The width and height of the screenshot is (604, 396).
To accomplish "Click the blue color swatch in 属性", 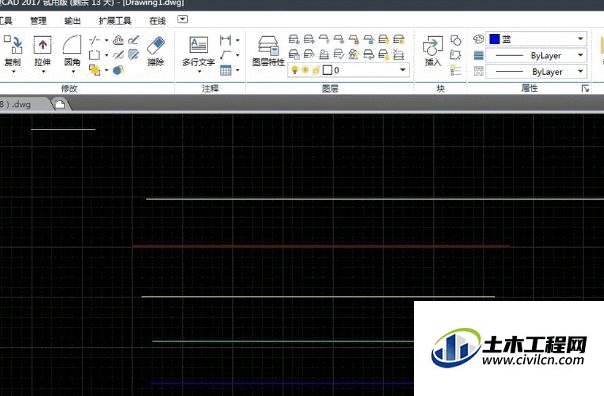I will pyautogui.click(x=494, y=39).
